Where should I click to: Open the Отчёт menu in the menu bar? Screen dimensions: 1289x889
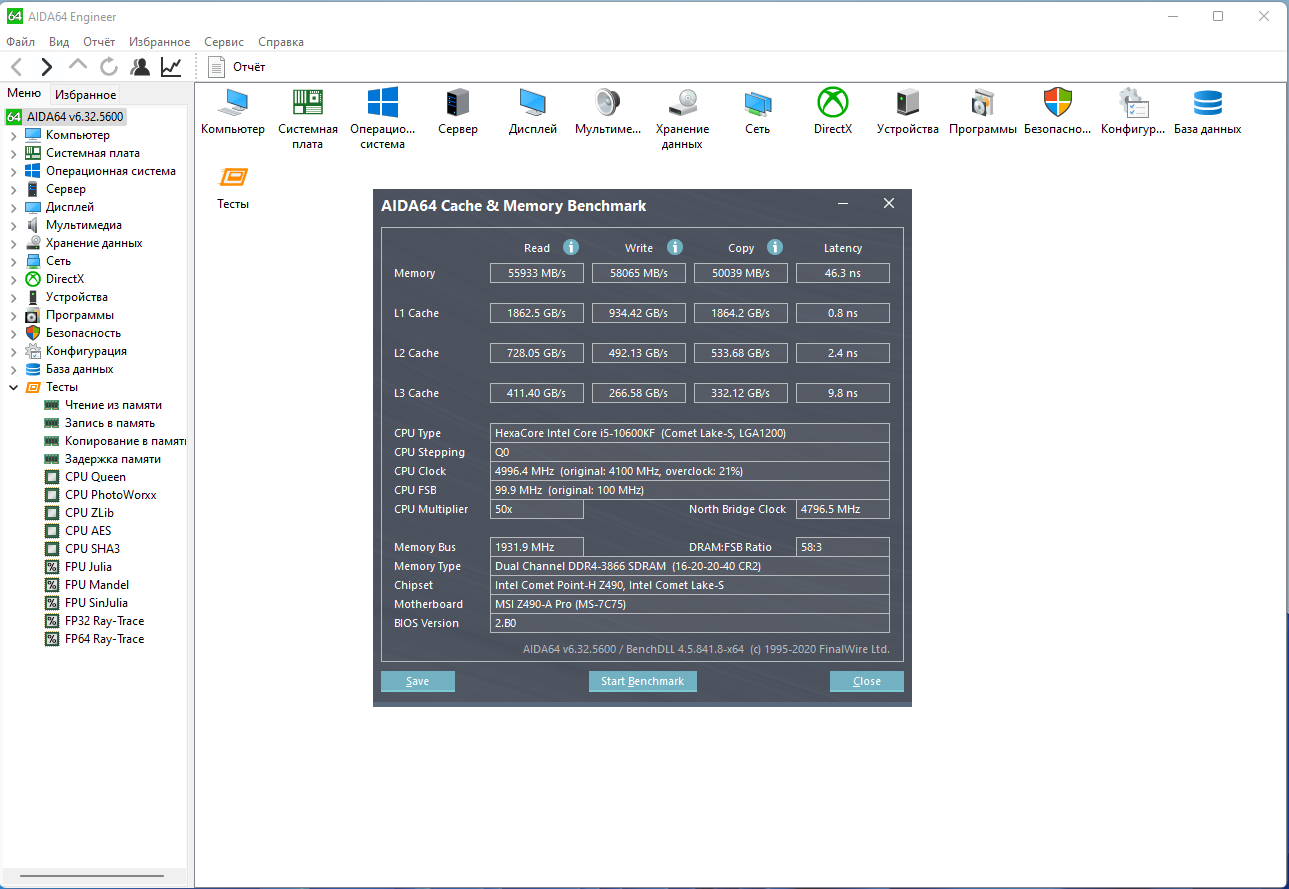pyautogui.click(x=99, y=42)
